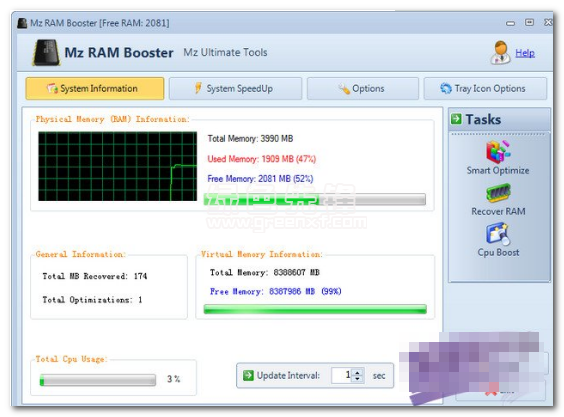Click the Help person icon

500,53
